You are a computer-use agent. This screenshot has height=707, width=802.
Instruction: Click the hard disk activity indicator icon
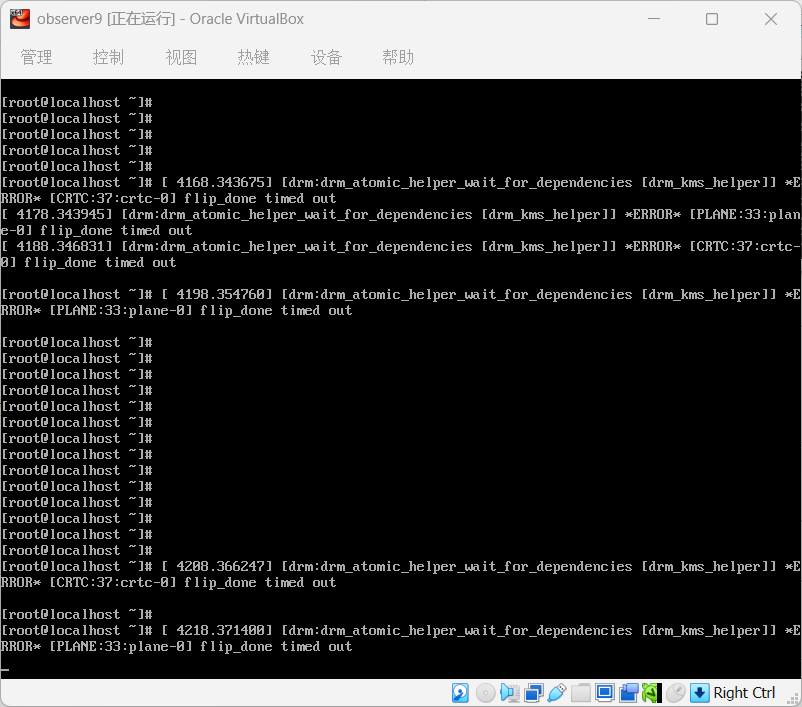460,692
